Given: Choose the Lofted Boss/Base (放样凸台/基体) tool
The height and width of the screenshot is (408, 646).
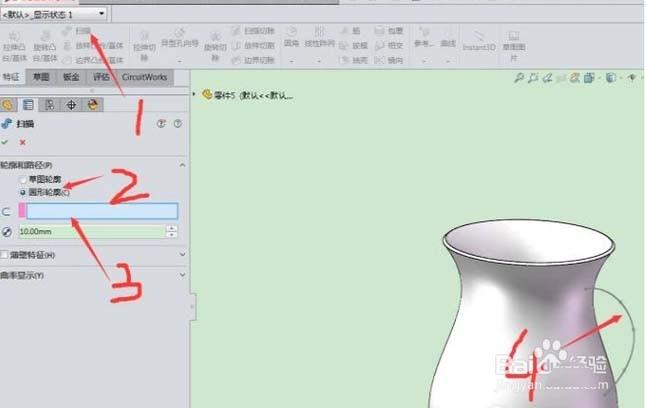Looking at the screenshot, I should tap(94, 46).
